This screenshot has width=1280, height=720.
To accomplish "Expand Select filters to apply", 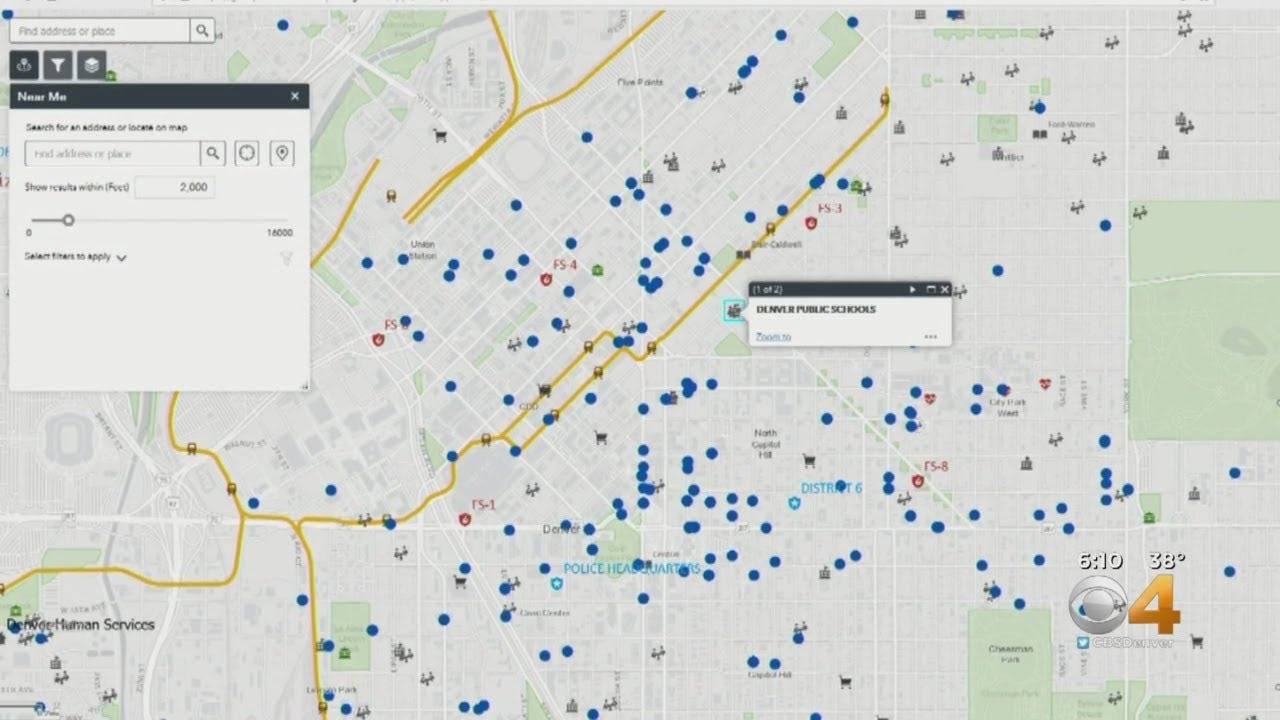I will [76, 257].
